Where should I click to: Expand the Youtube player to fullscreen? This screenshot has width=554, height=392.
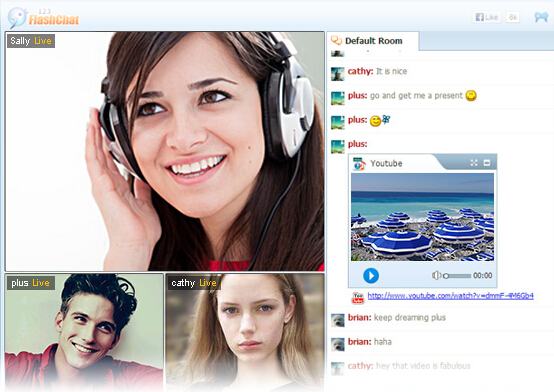point(474,163)
